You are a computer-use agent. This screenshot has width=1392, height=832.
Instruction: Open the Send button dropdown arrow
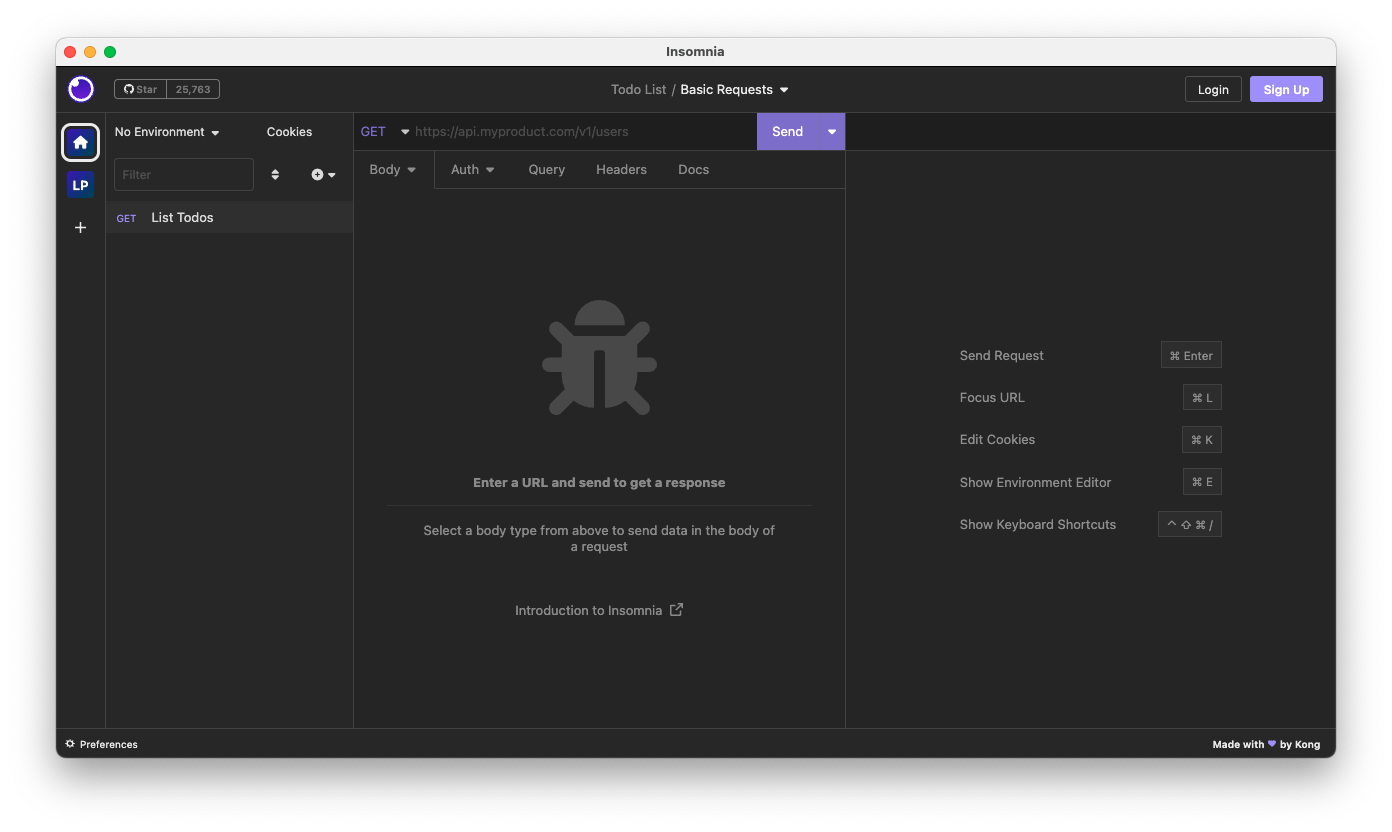point(831,131)
